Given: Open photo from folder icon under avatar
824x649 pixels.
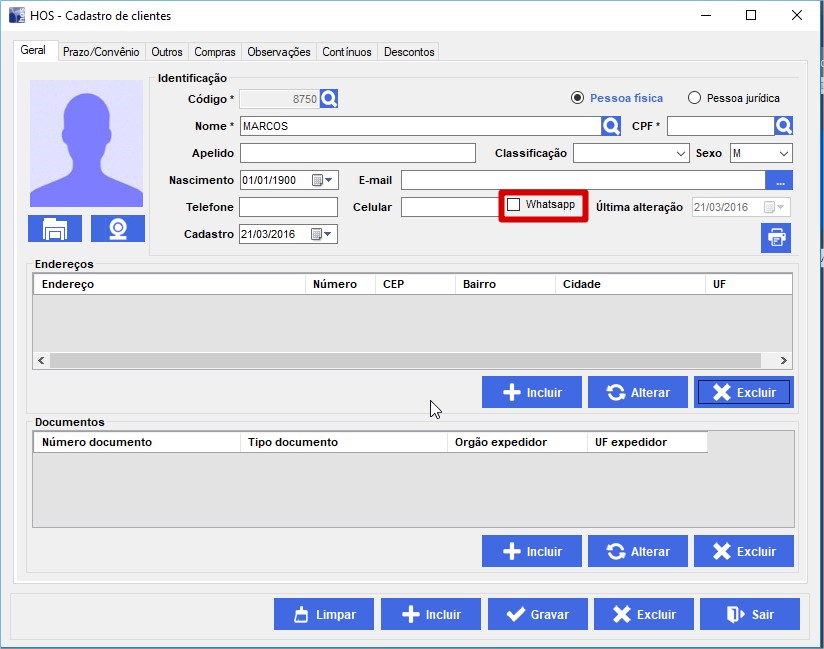Looking at the screenshot, I should [55, 229].
